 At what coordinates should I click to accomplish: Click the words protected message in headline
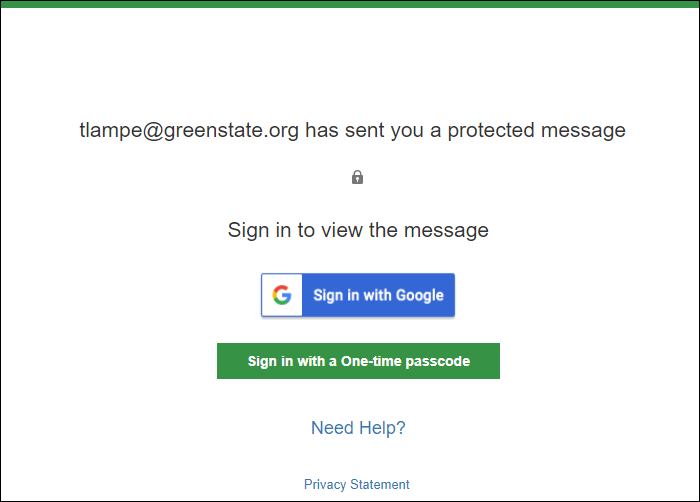pyautogui.click(x=537, y=130)
